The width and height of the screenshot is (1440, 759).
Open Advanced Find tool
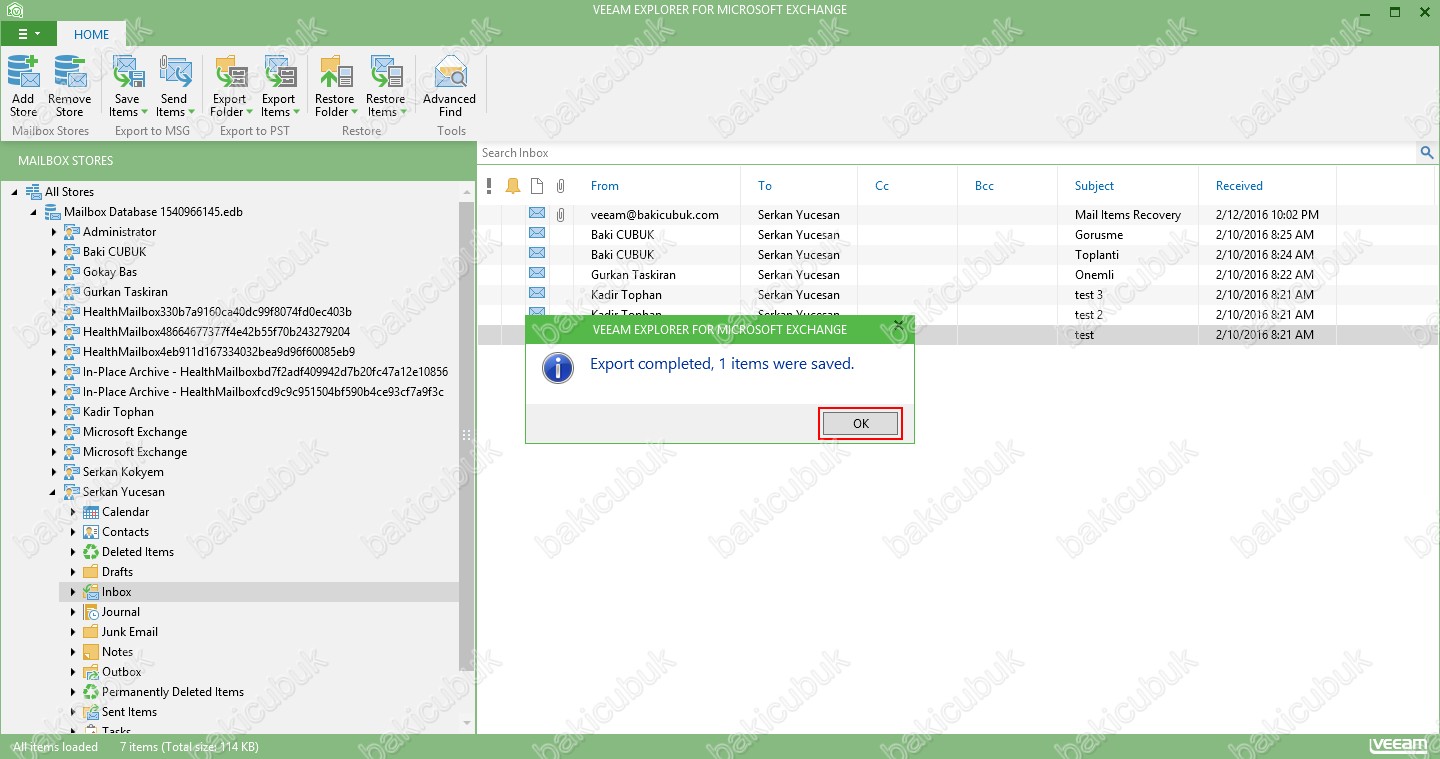(450, 86)
